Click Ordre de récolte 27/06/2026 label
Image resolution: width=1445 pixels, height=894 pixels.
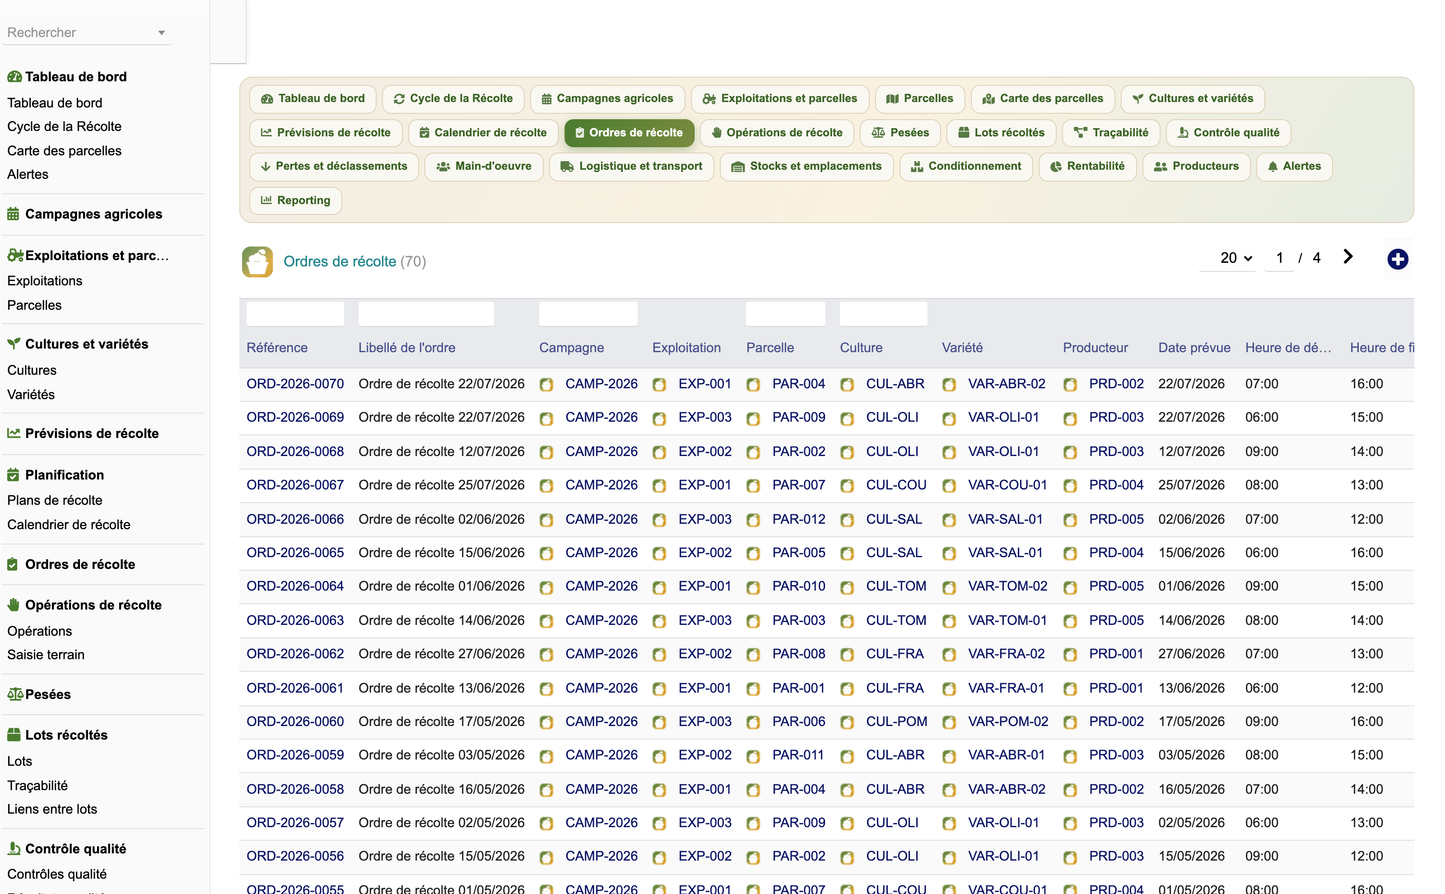[441, 654]
